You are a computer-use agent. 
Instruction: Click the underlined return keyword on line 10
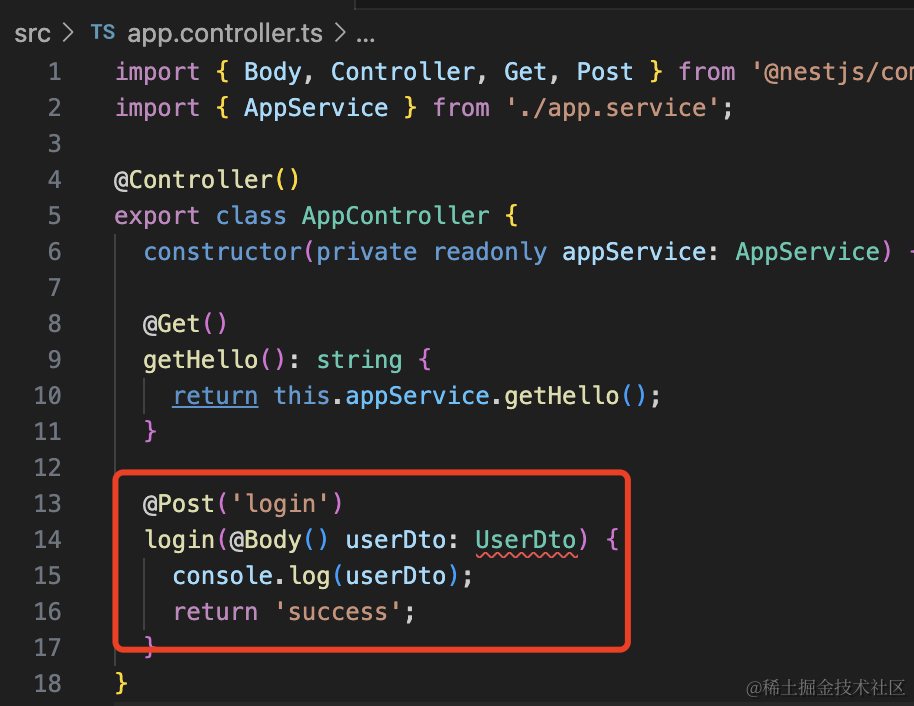coord(215,396)
